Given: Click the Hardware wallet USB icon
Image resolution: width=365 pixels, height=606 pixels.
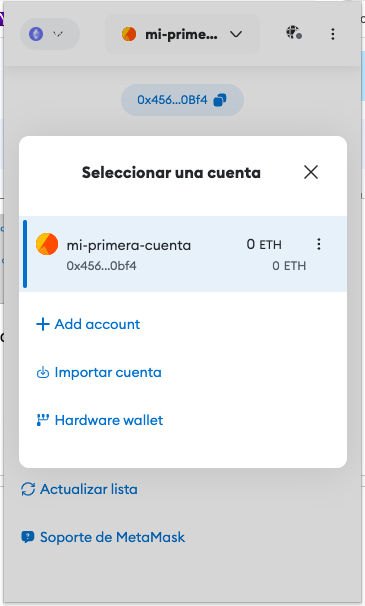Looking at the screenshot, I should pyautogui.click(x=43, y=420).
